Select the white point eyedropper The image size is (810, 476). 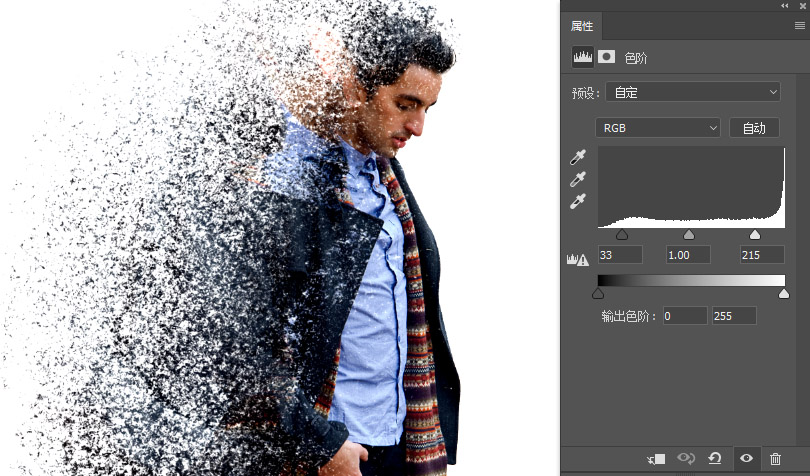tap(578, 201)
